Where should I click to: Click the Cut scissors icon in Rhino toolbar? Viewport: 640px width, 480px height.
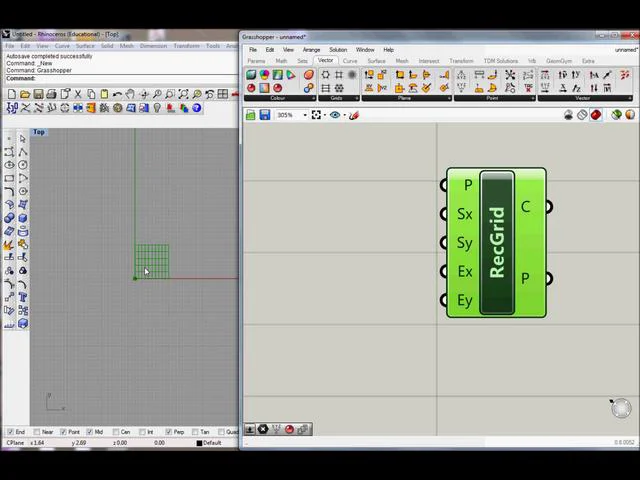[x=78, y=94]
